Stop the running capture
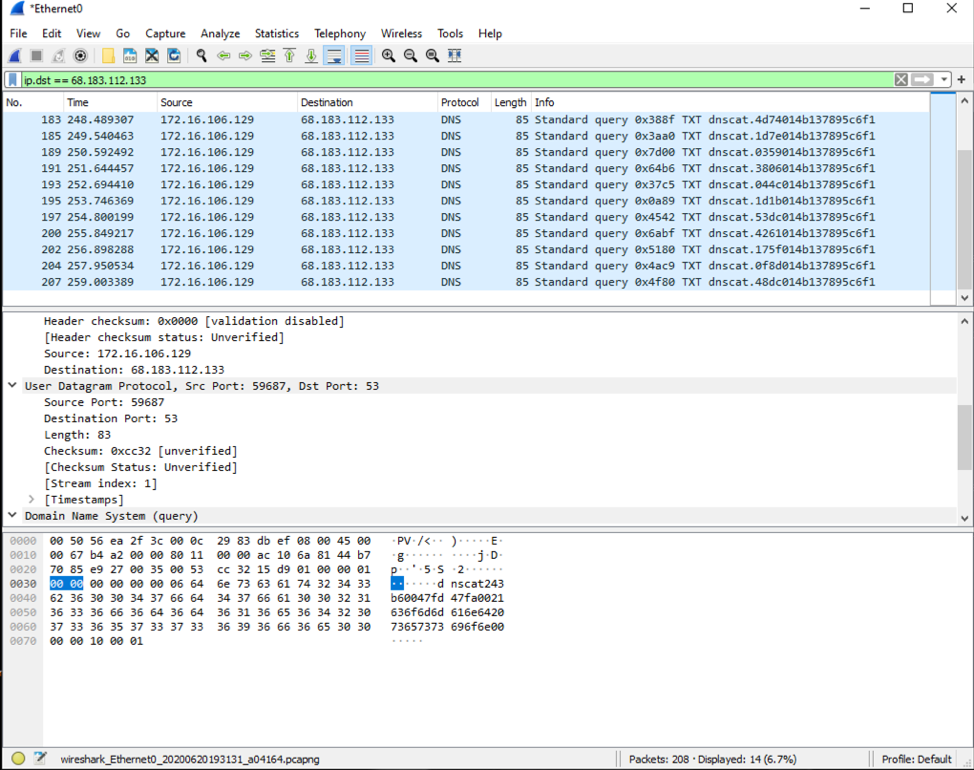974x770 pixels. pos(37,56)
